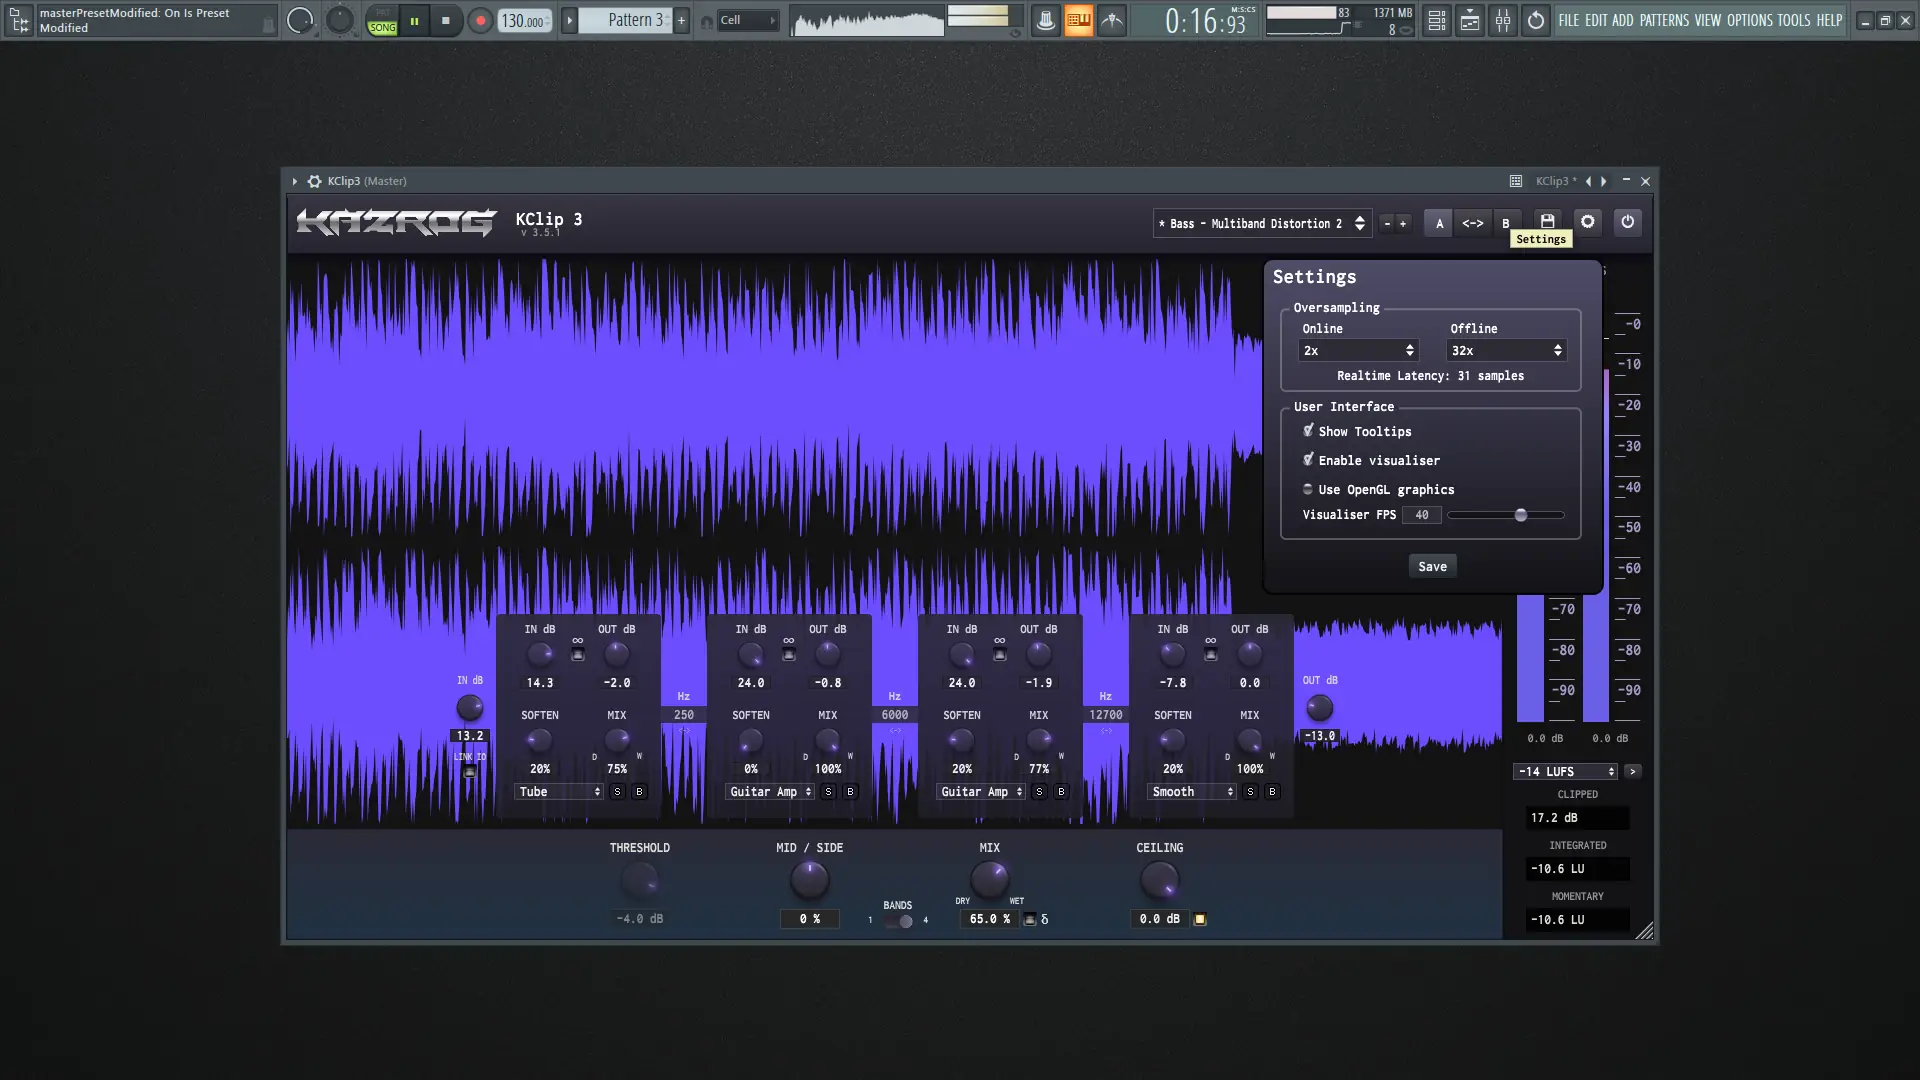Open the FL Studio mixer icon
The width and height of the screenshot is (1920, 1080).
tap(1503, 20)
